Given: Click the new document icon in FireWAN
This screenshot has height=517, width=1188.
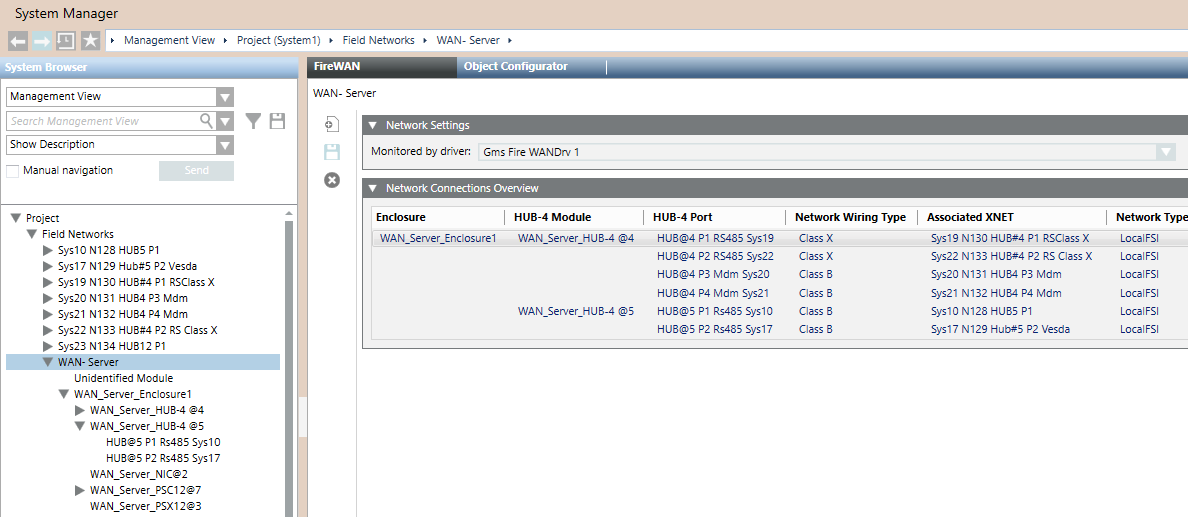Looking at the screenshot, I should coord(332,125).
